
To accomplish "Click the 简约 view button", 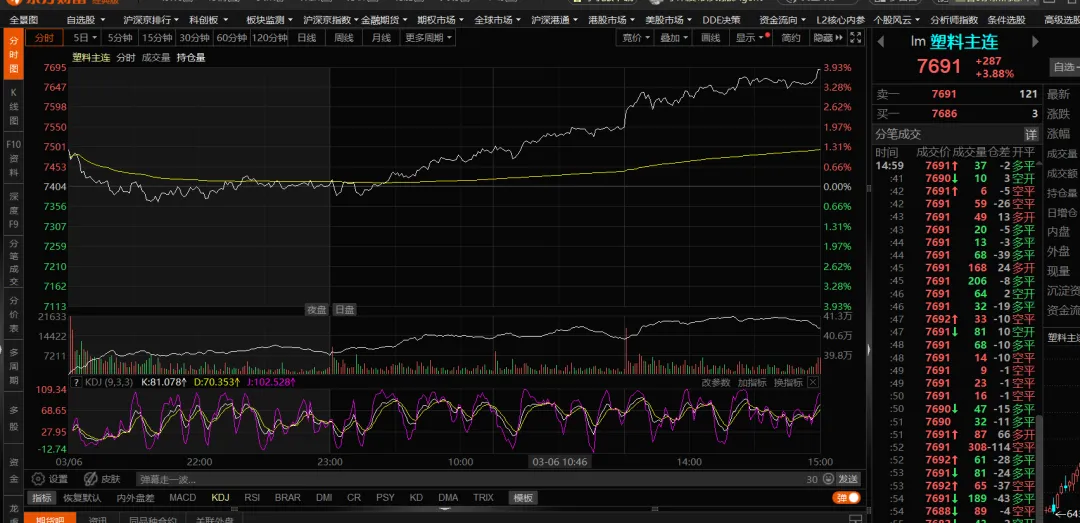I will pos(791,38).
